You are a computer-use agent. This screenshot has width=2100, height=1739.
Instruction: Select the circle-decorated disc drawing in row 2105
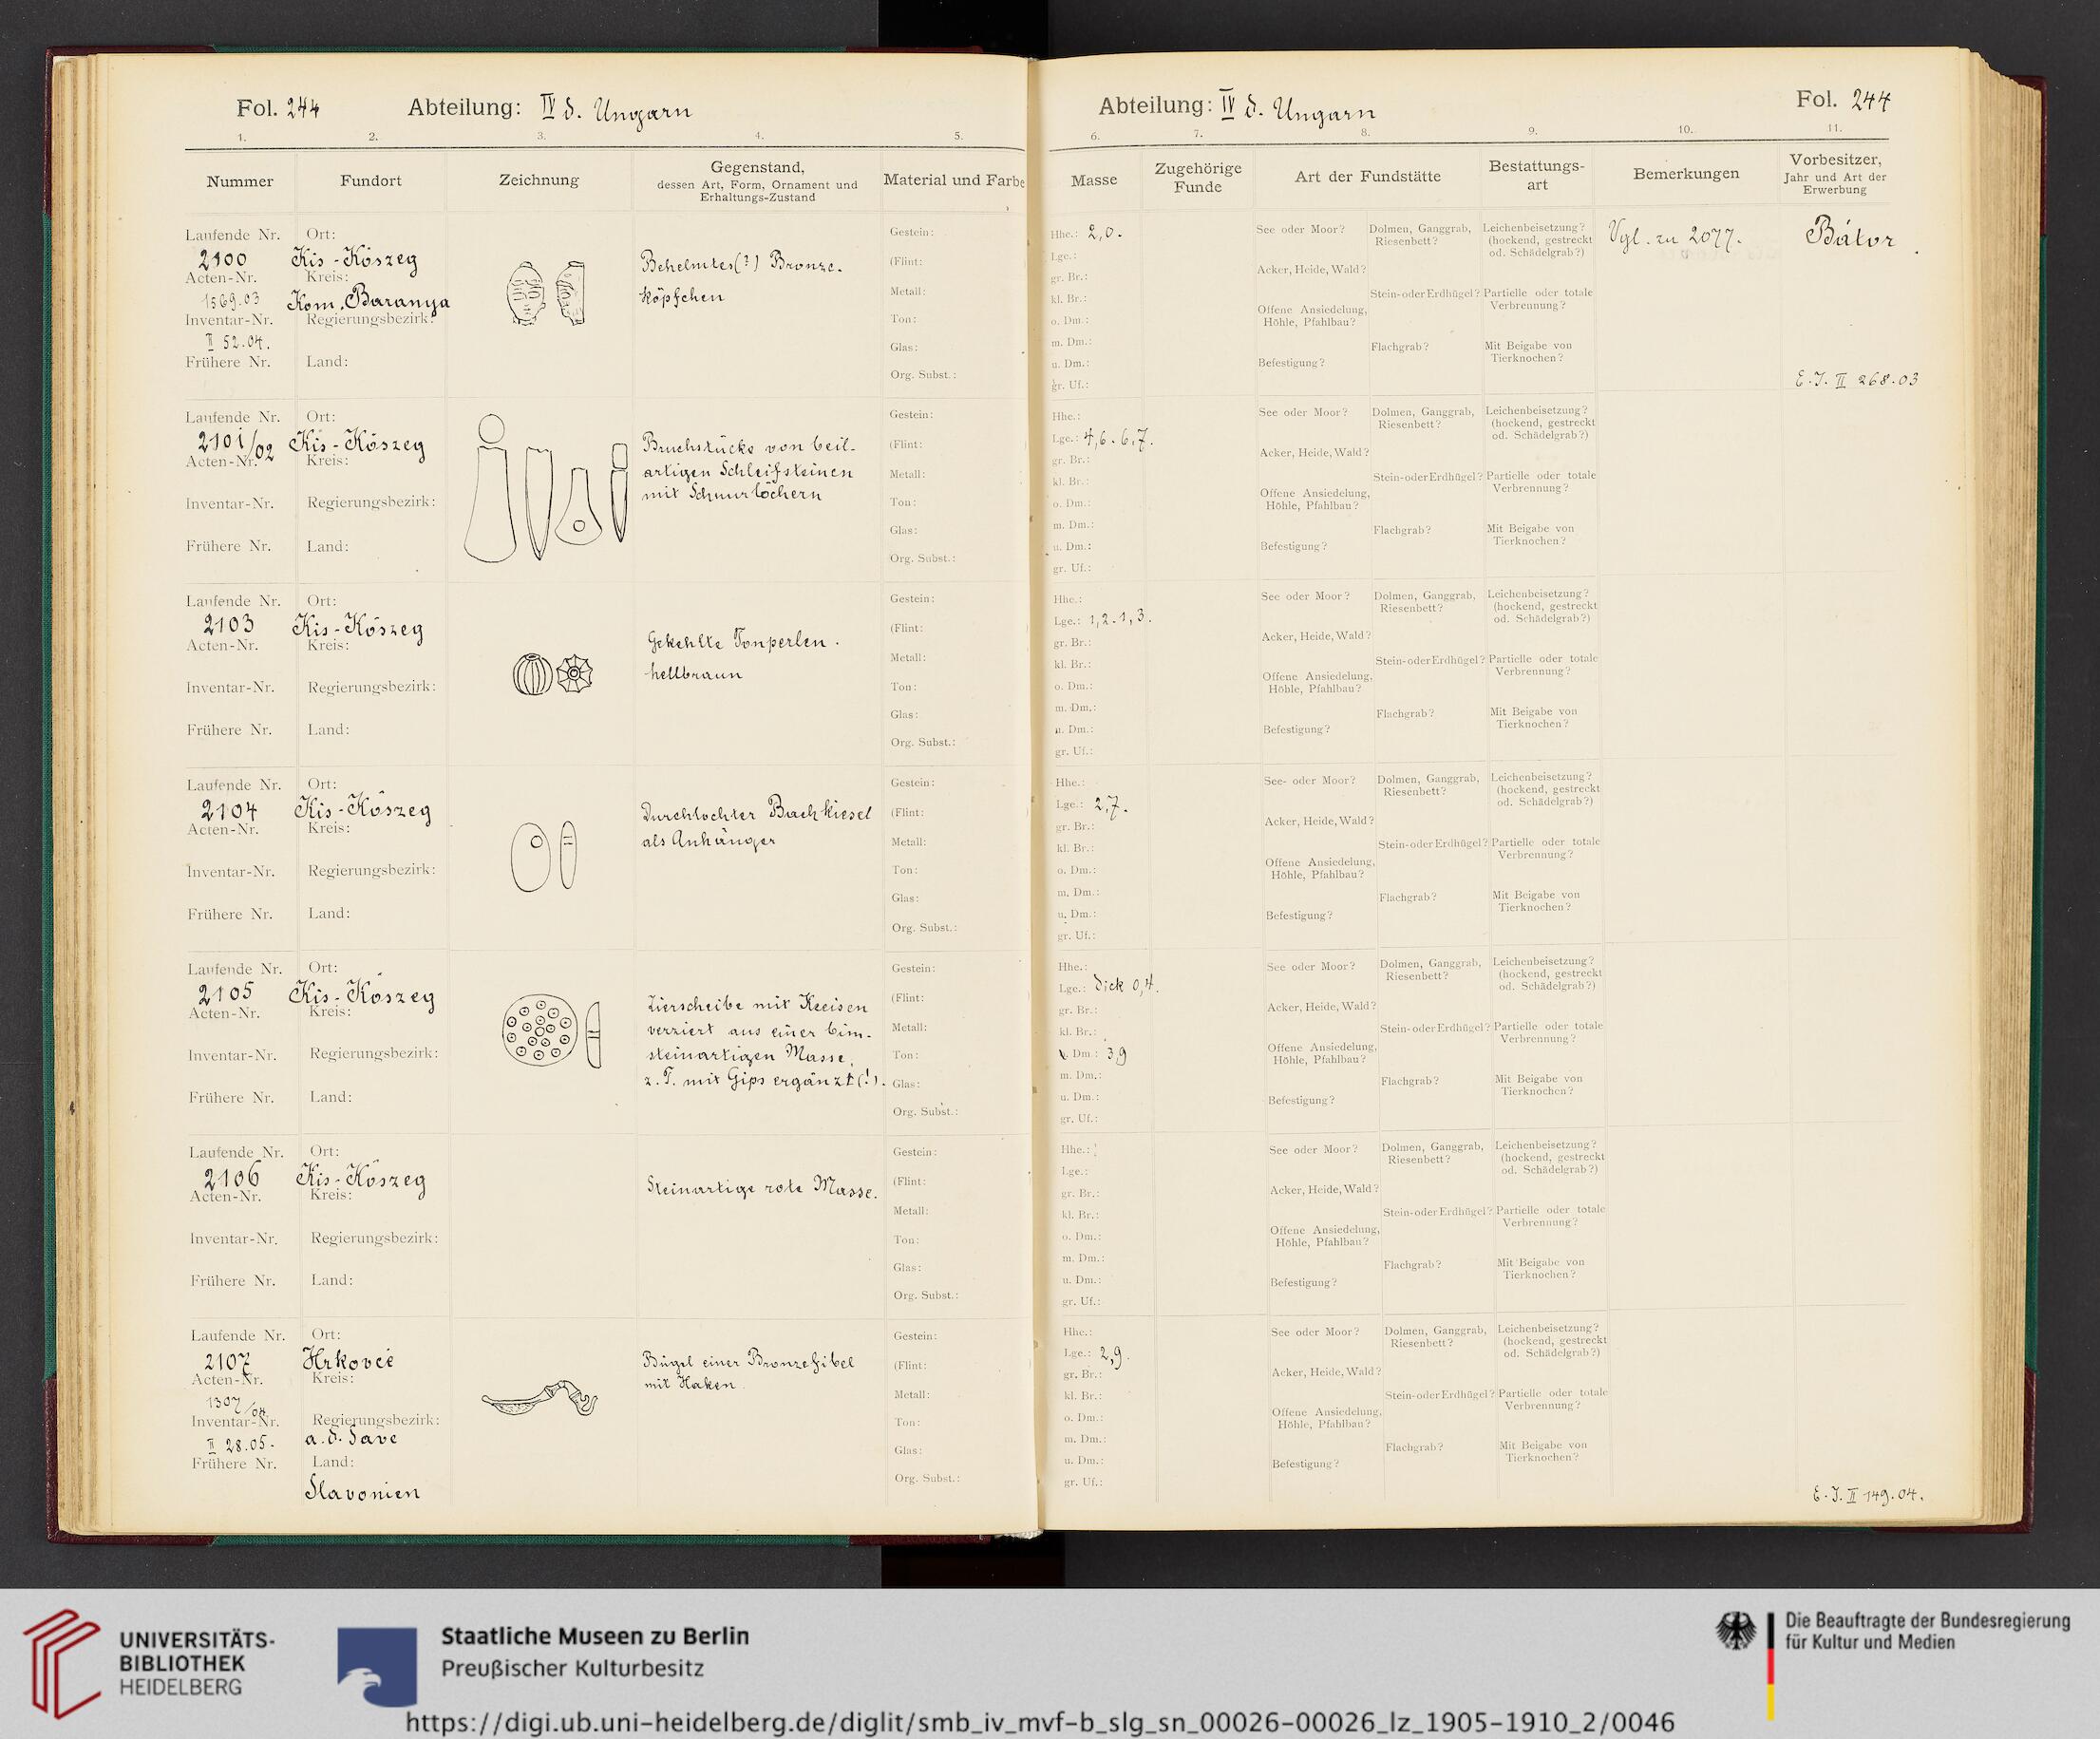551,1032
